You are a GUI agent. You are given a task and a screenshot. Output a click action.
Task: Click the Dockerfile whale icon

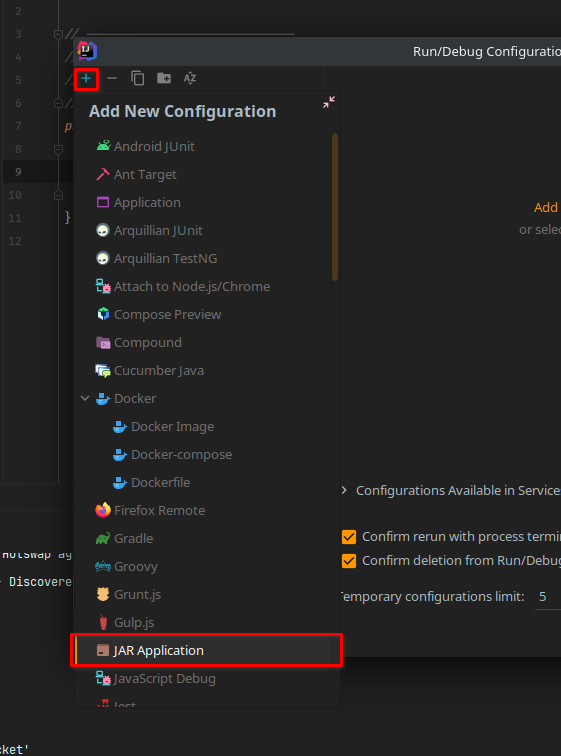tap(120, 482)
